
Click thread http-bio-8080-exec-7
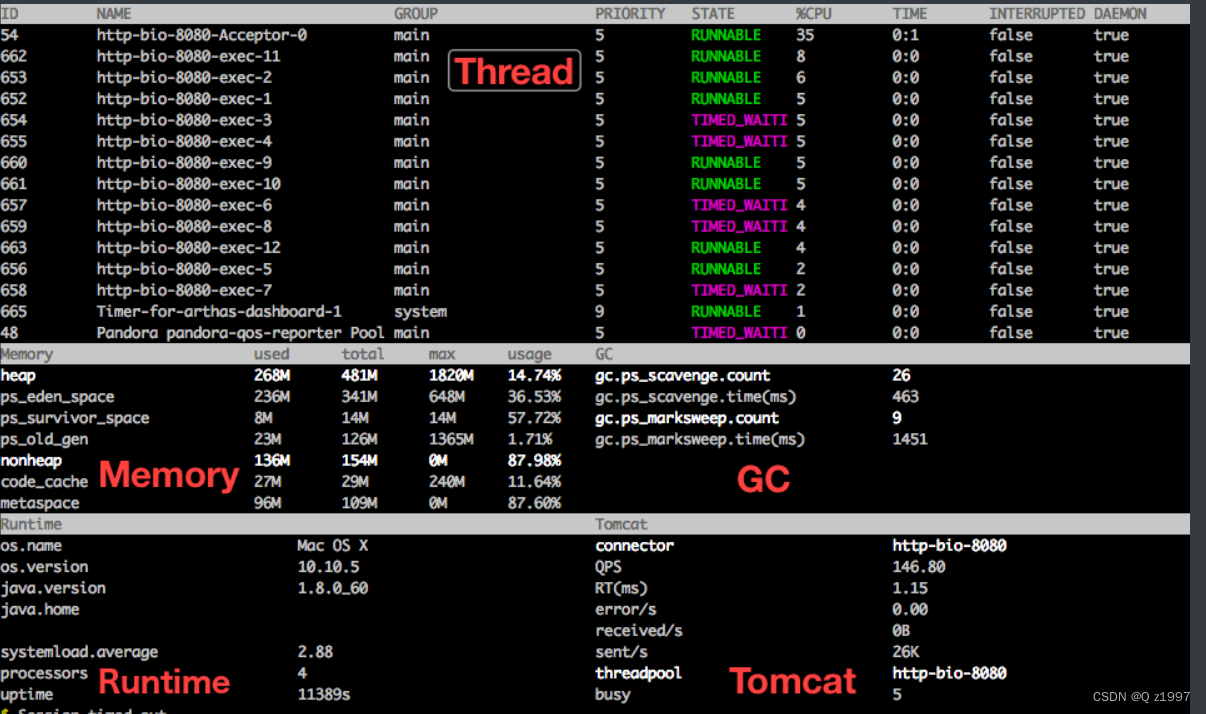coord(184,291)
